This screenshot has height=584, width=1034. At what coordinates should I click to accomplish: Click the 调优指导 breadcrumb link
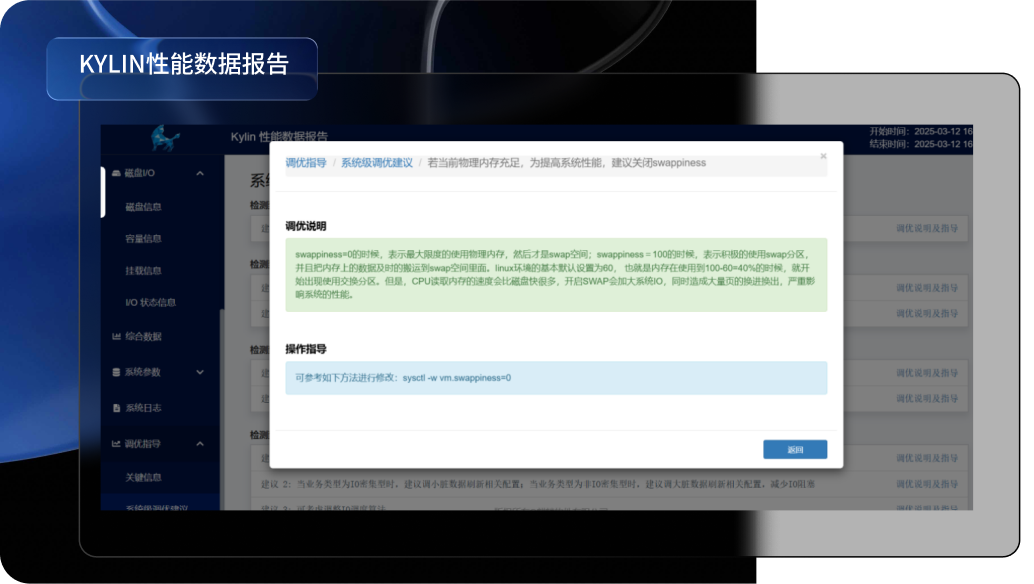[x=306, y=163]
